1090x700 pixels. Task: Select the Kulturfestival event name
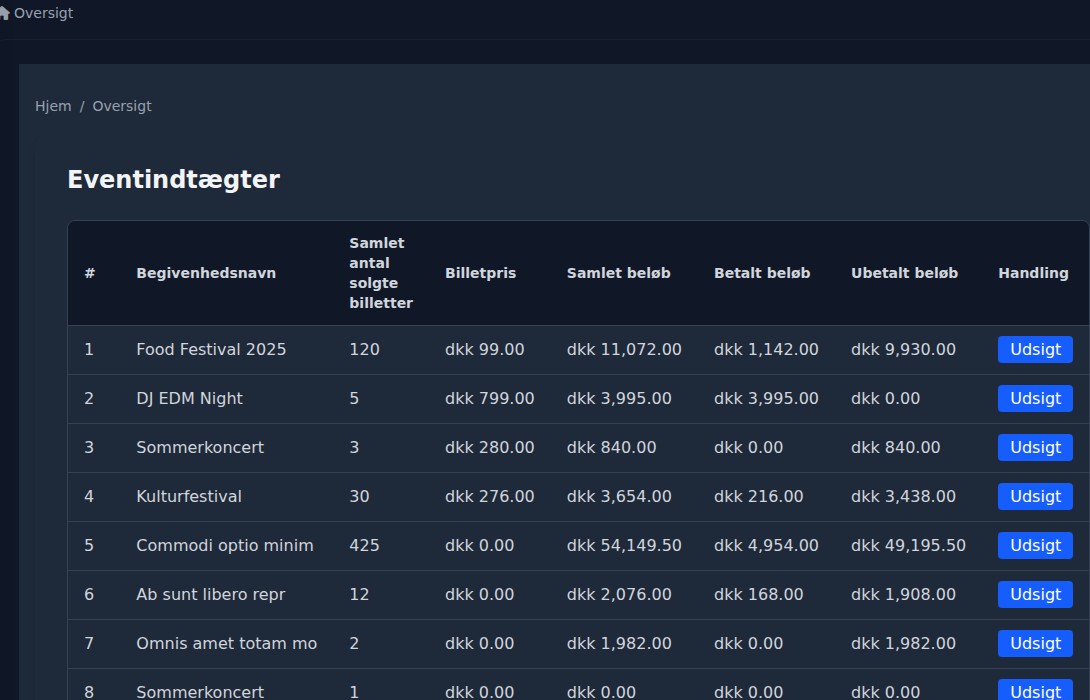pyautogui.click(x=188, y=497)
